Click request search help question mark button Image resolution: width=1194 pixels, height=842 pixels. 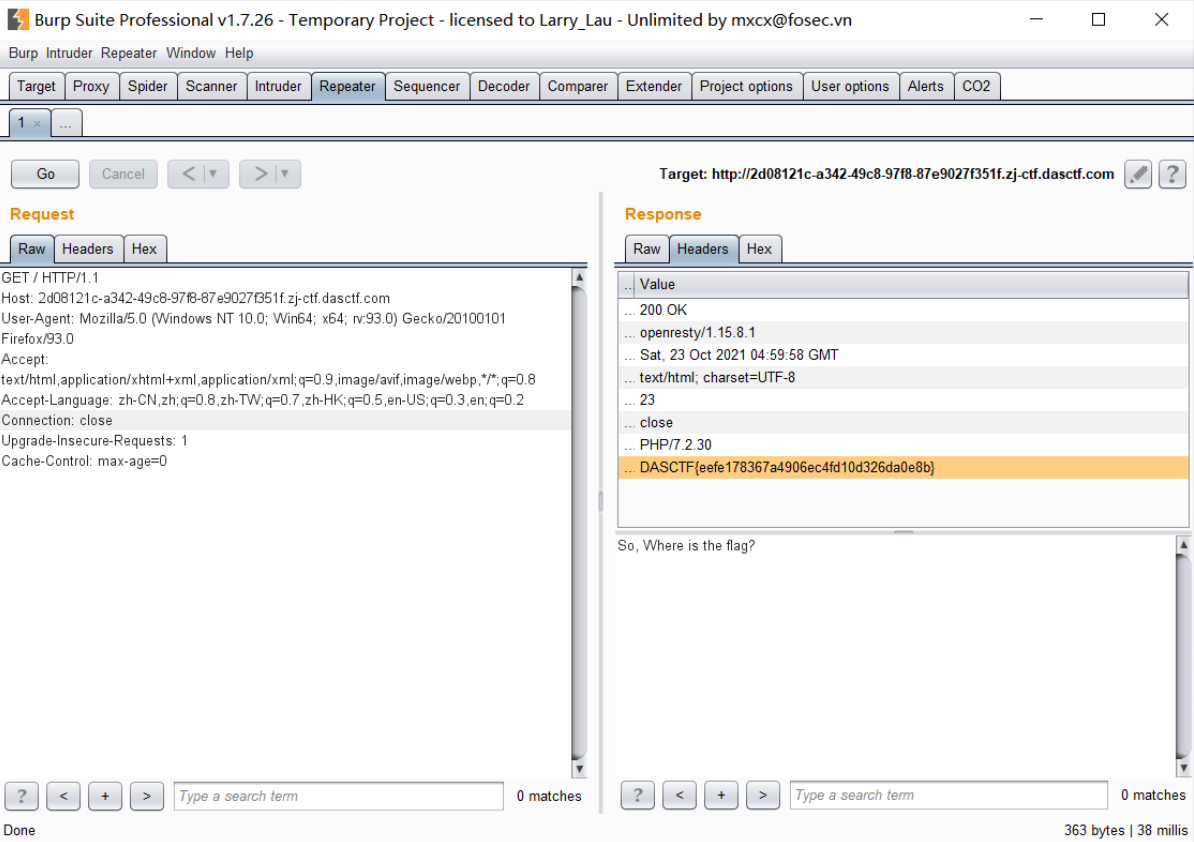pos(21,796)
